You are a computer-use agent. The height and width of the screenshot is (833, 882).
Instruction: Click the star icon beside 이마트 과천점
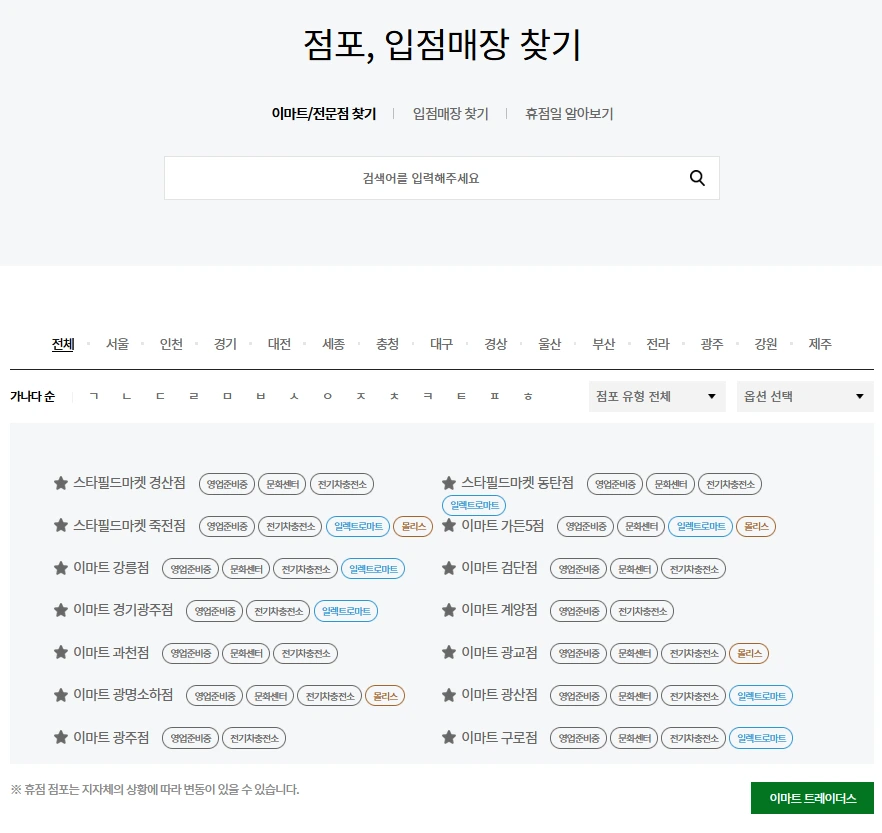tap(59, 653)
